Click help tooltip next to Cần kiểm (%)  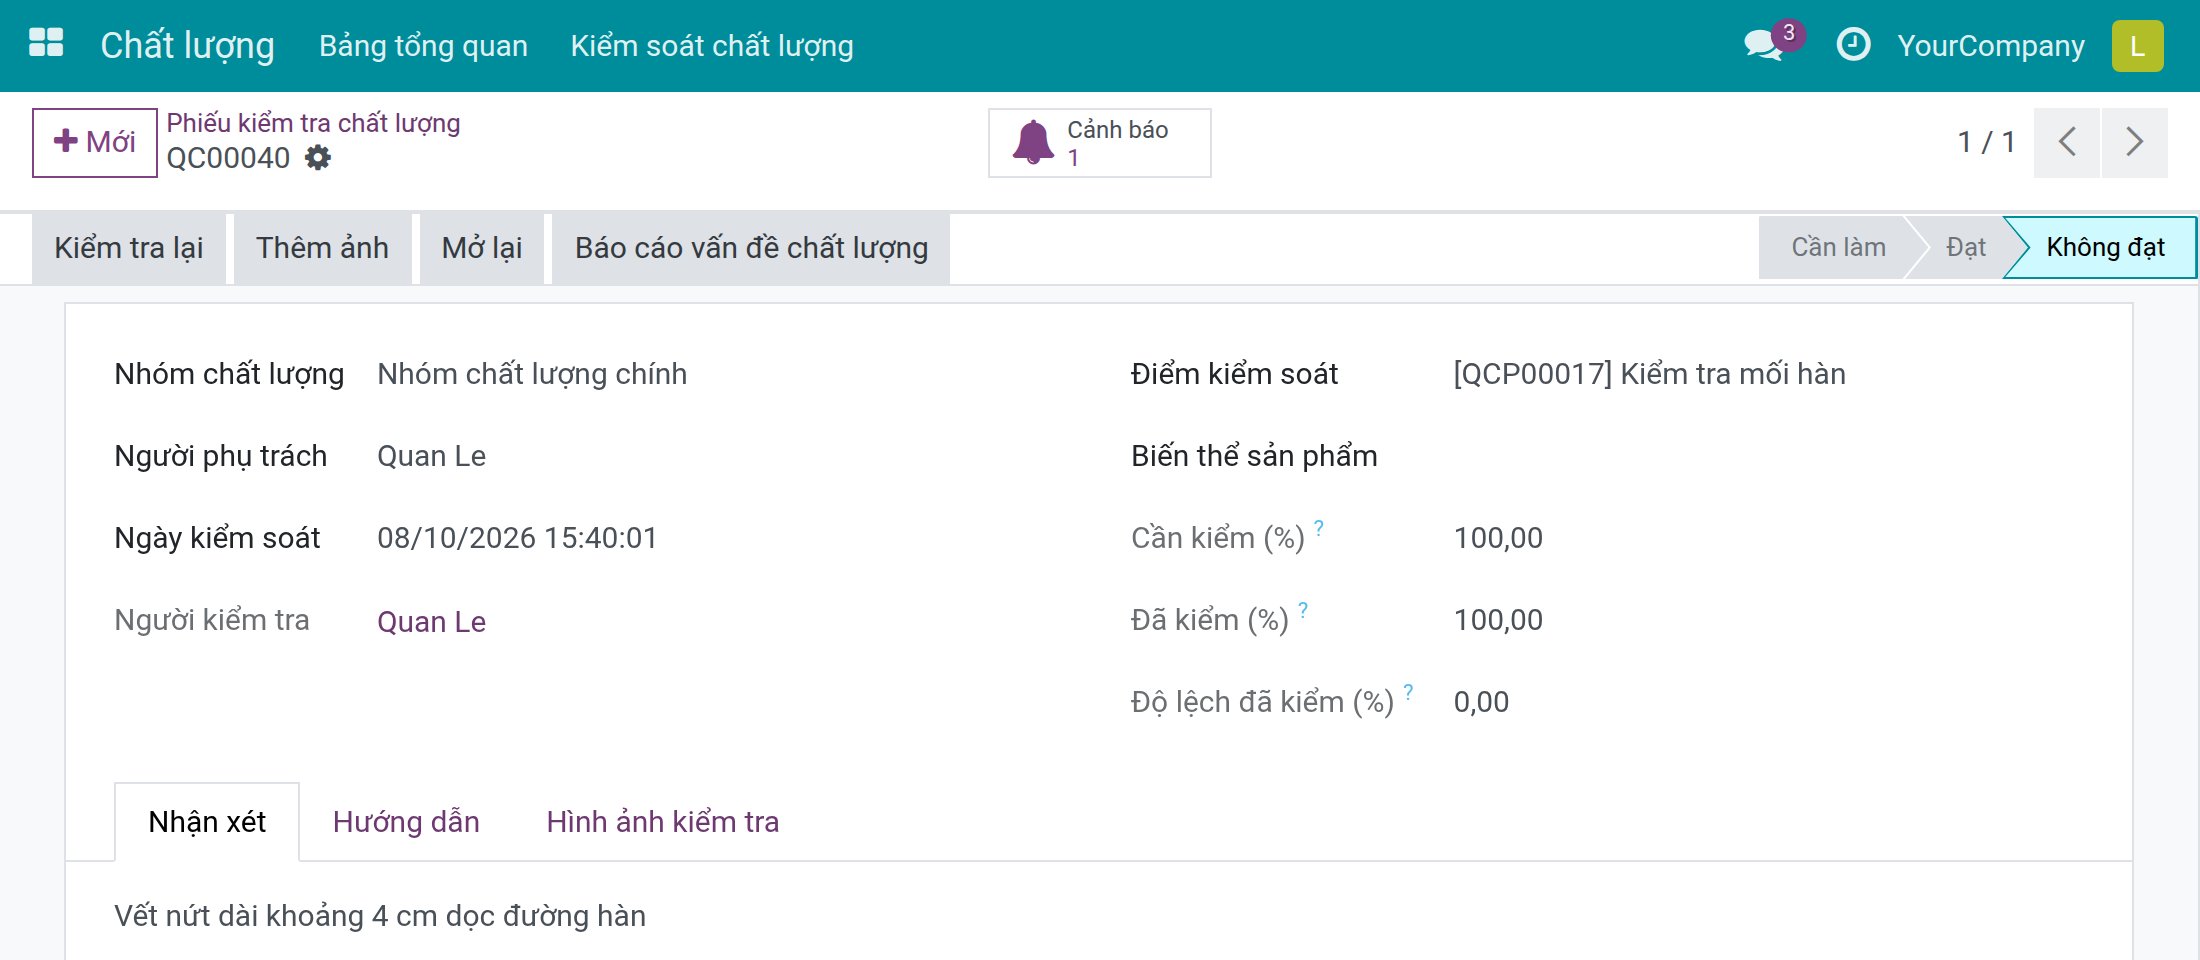pos(1319,527)
